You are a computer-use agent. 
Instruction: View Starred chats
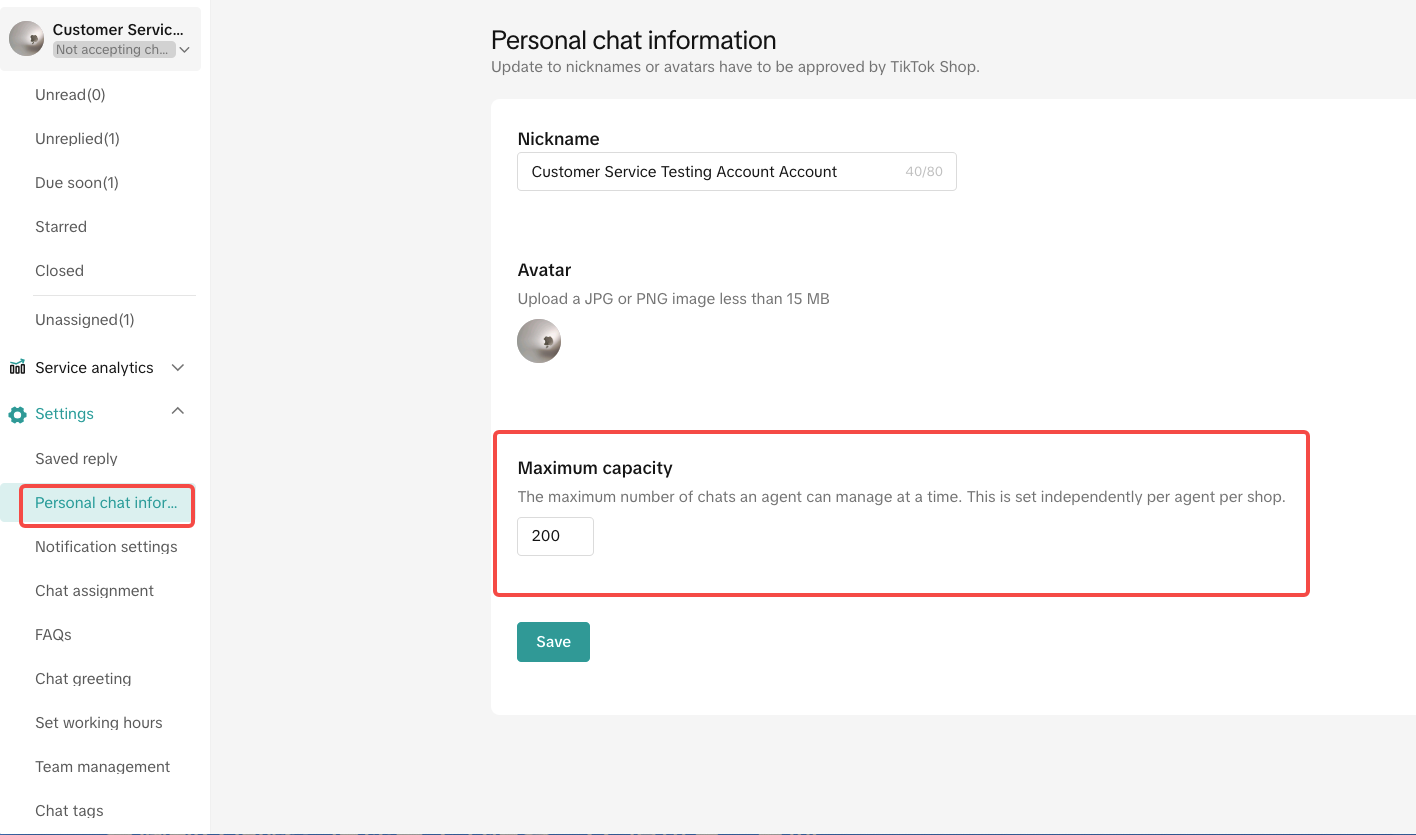(x=61, y=227)
